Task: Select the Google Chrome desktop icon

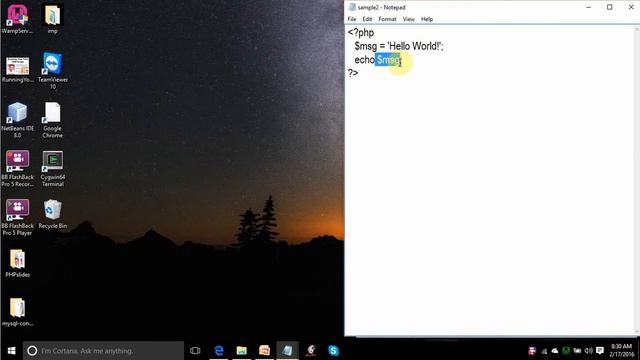Action: (52, 120)
